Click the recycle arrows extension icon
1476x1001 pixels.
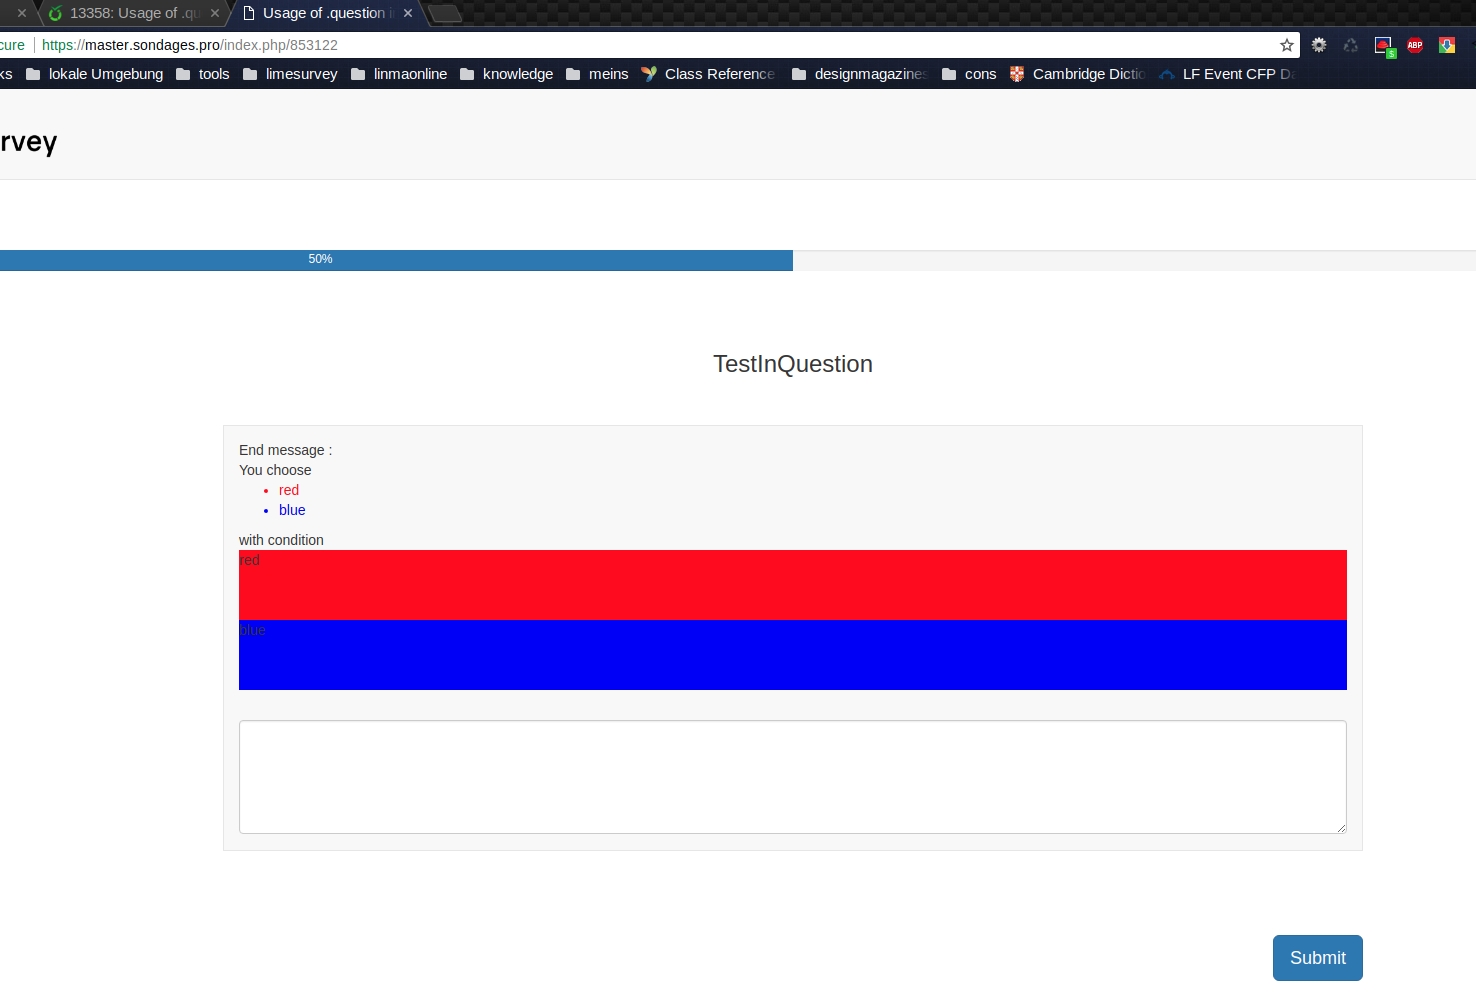(x=1351, y=45)
